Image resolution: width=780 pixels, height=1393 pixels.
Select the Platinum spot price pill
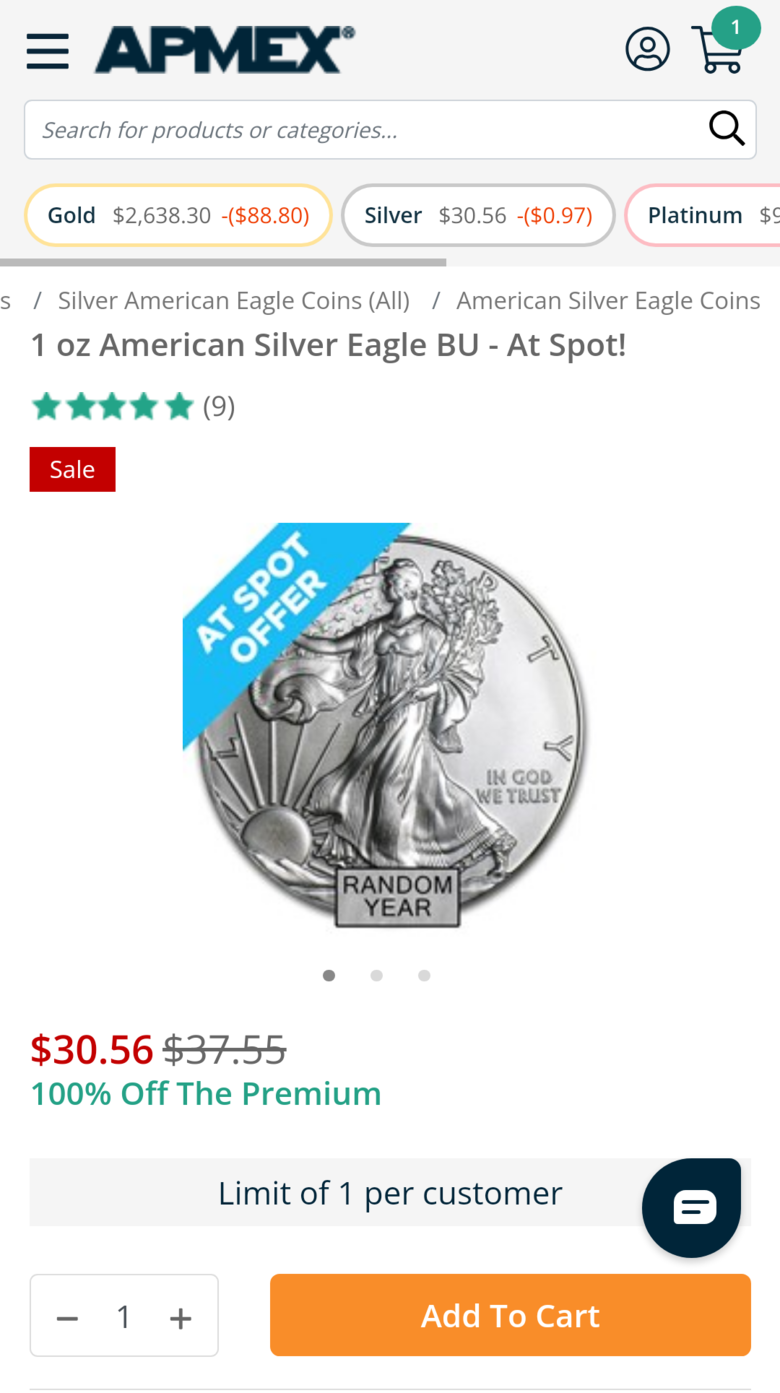pos(703,215)
